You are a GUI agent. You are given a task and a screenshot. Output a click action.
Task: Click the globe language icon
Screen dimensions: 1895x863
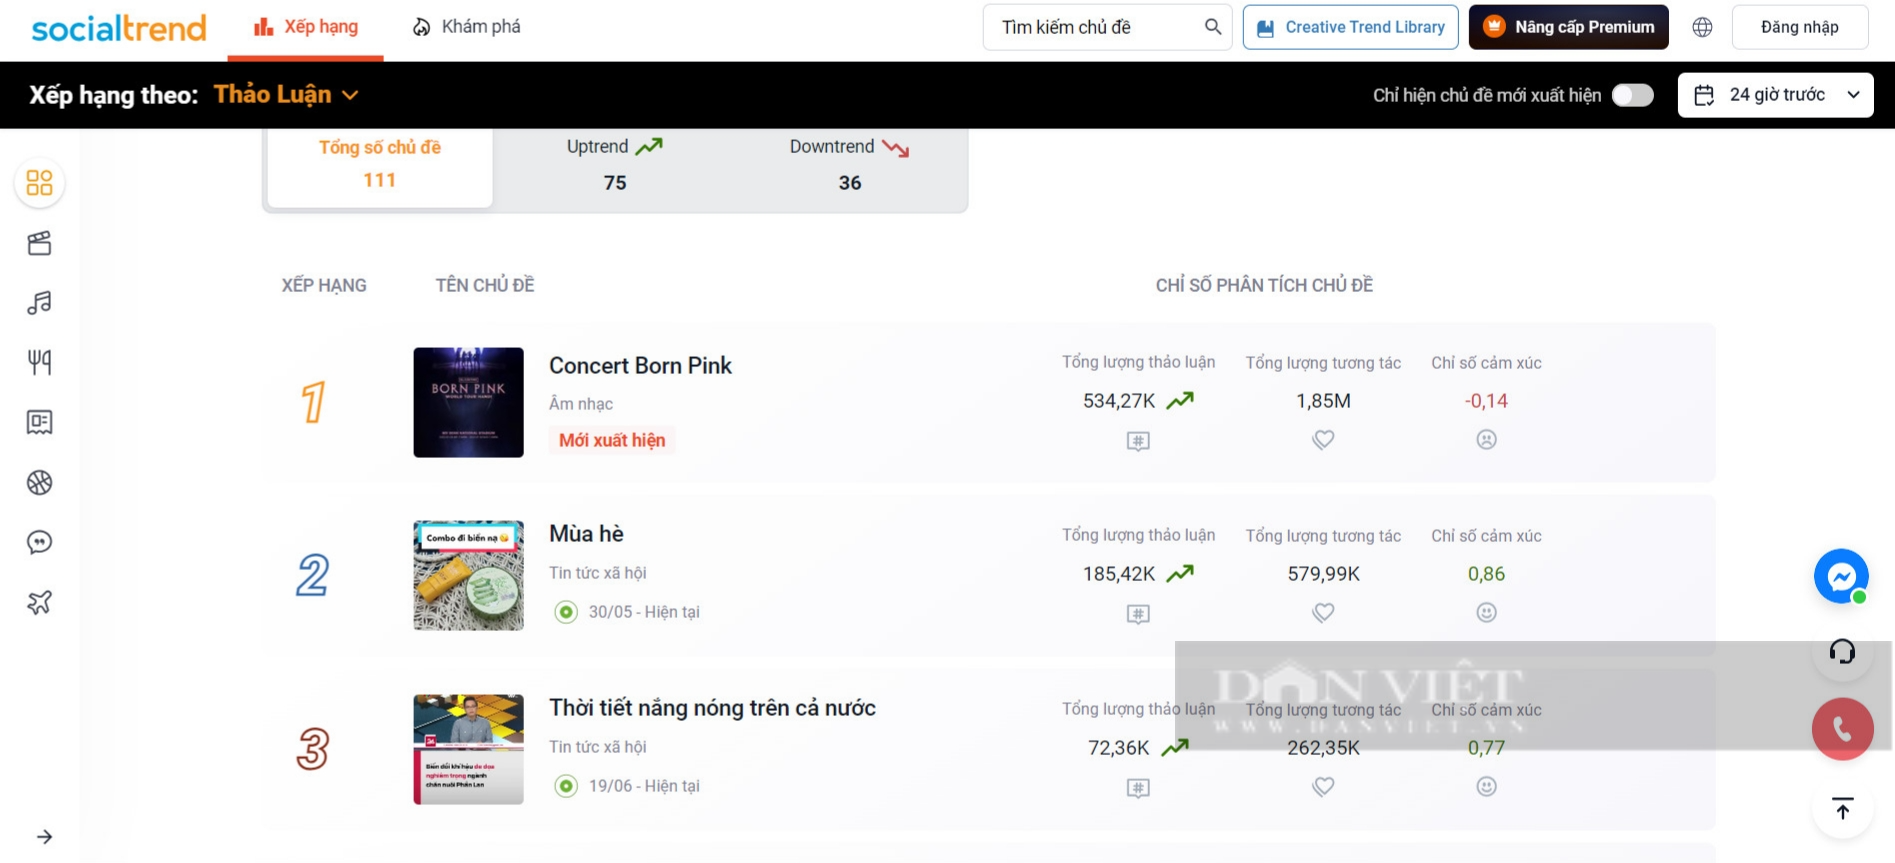tap(1702, 27)
